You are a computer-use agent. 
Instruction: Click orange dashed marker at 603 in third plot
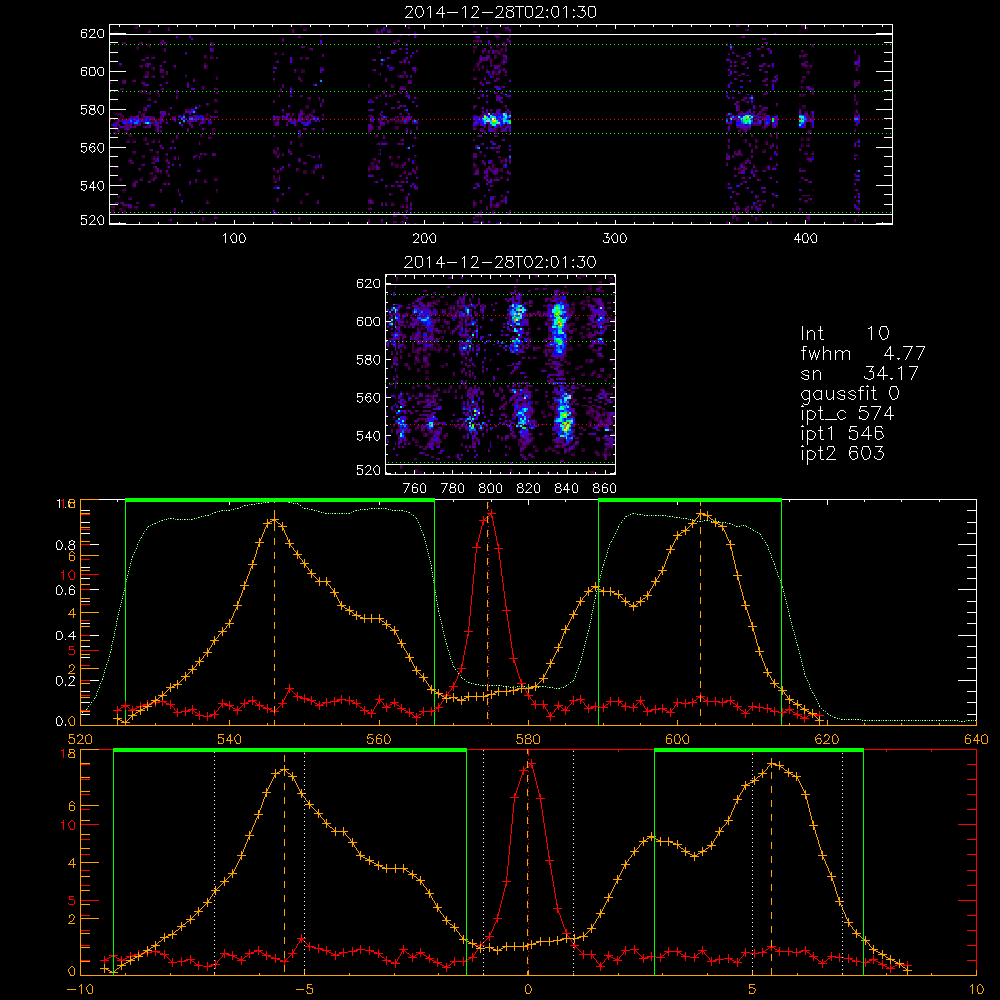(x=700, y=617)
